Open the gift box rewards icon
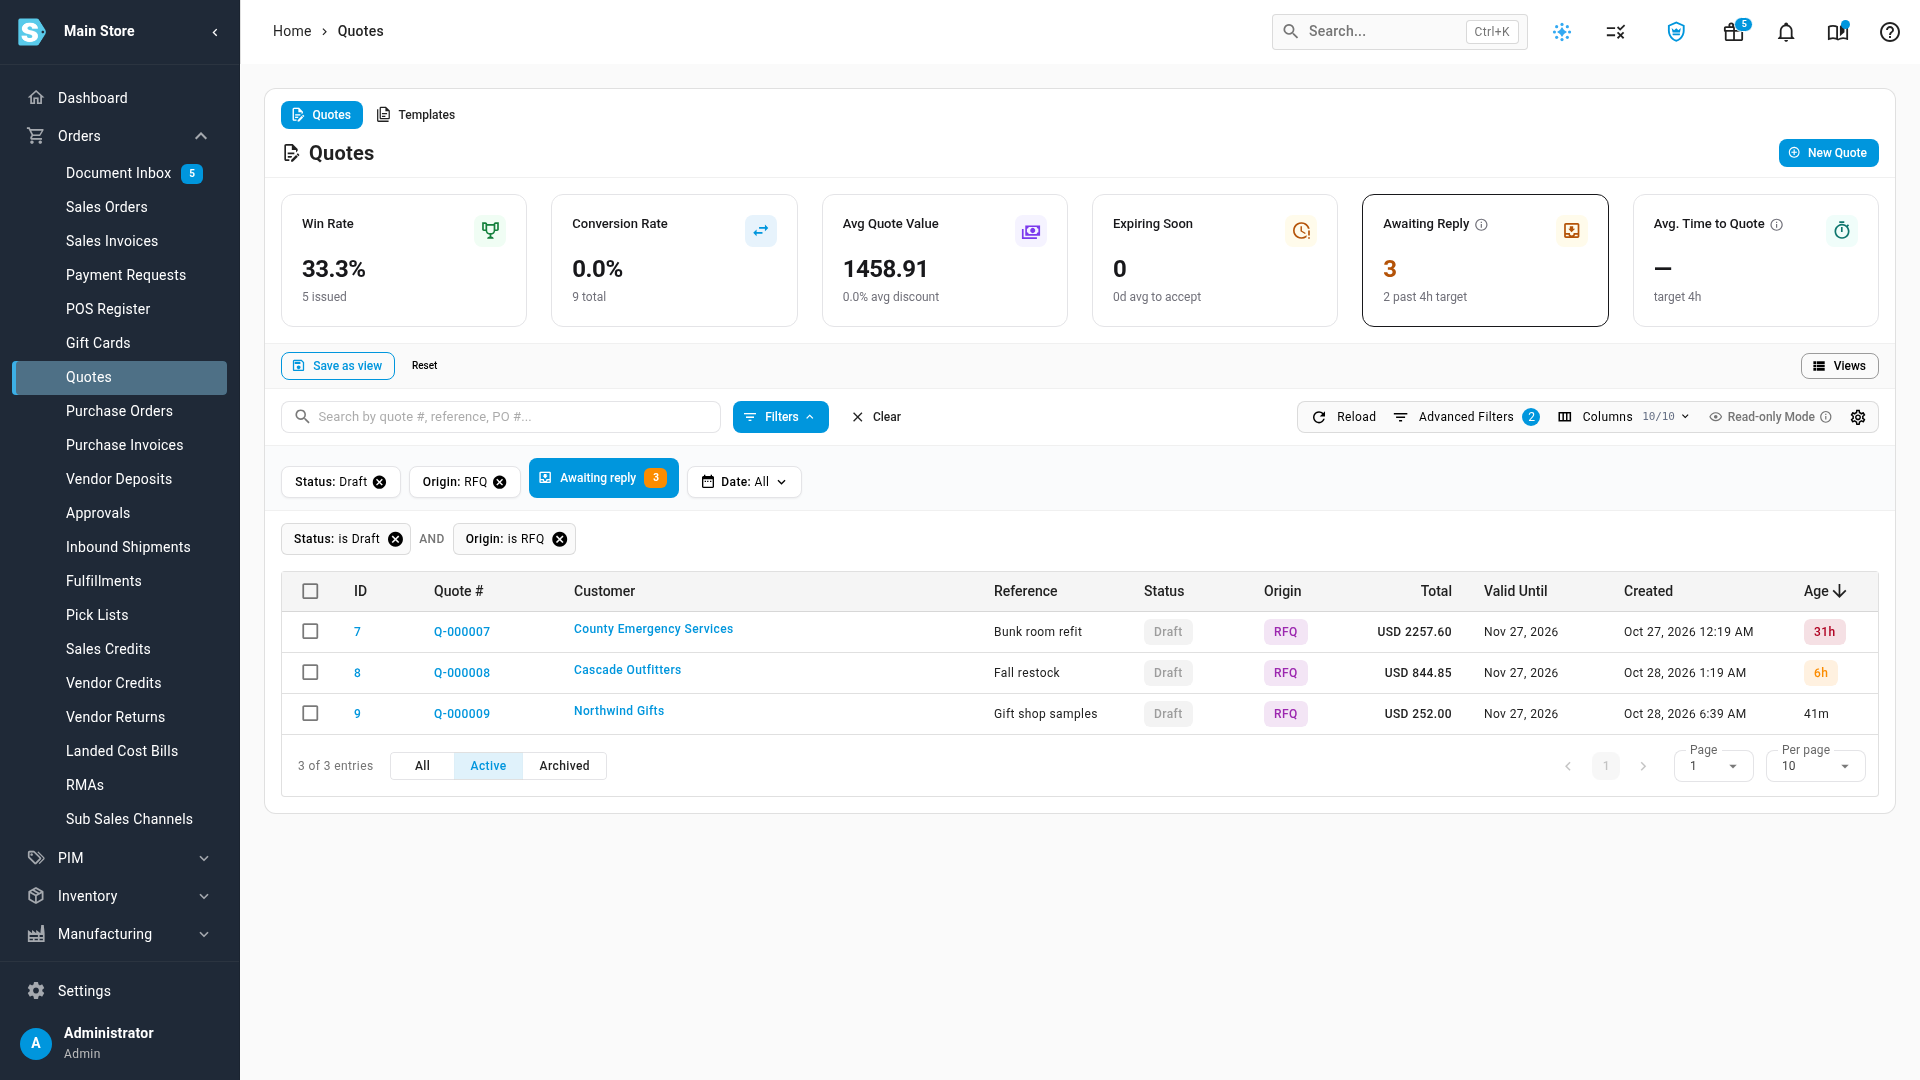Image resolution: width=1920 pixels, height=1080 pixels. coord(1734,32)
